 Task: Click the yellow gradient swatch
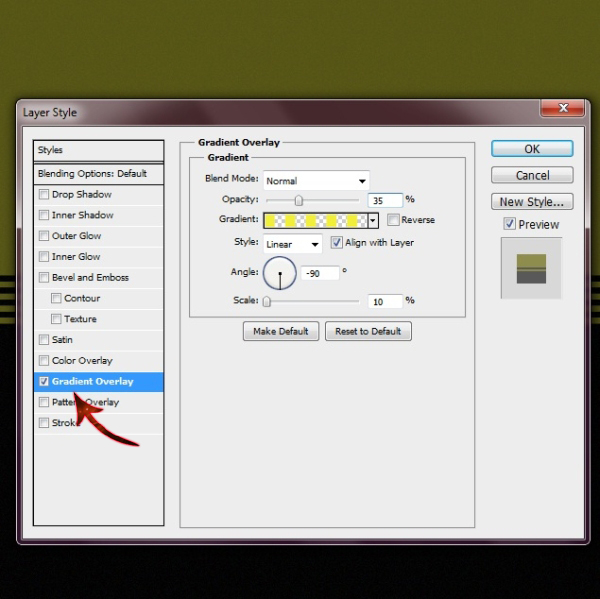[316, 221]
